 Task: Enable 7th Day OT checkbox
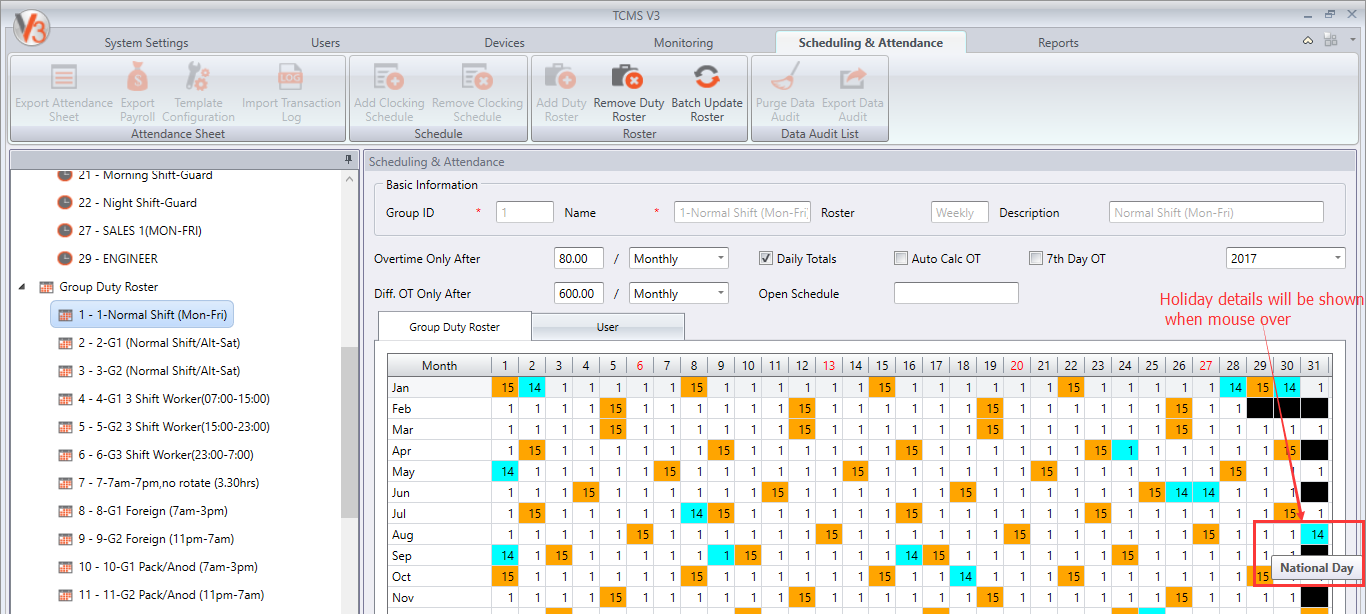1035,258
